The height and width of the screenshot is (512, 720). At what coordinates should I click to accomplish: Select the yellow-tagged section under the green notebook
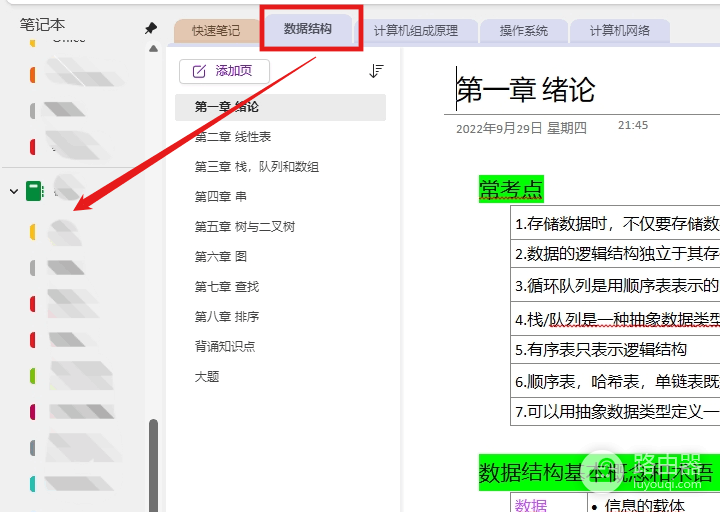click(x=55, y=231)
